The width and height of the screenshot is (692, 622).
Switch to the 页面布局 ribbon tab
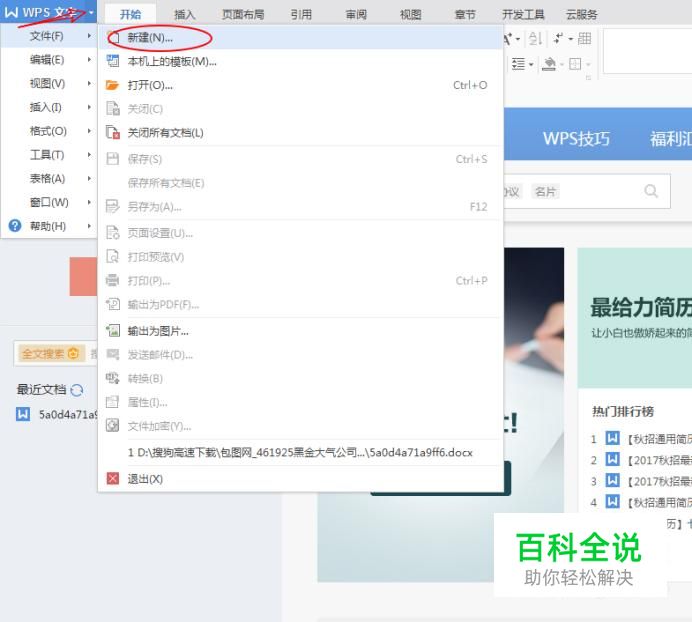(243, 14)
